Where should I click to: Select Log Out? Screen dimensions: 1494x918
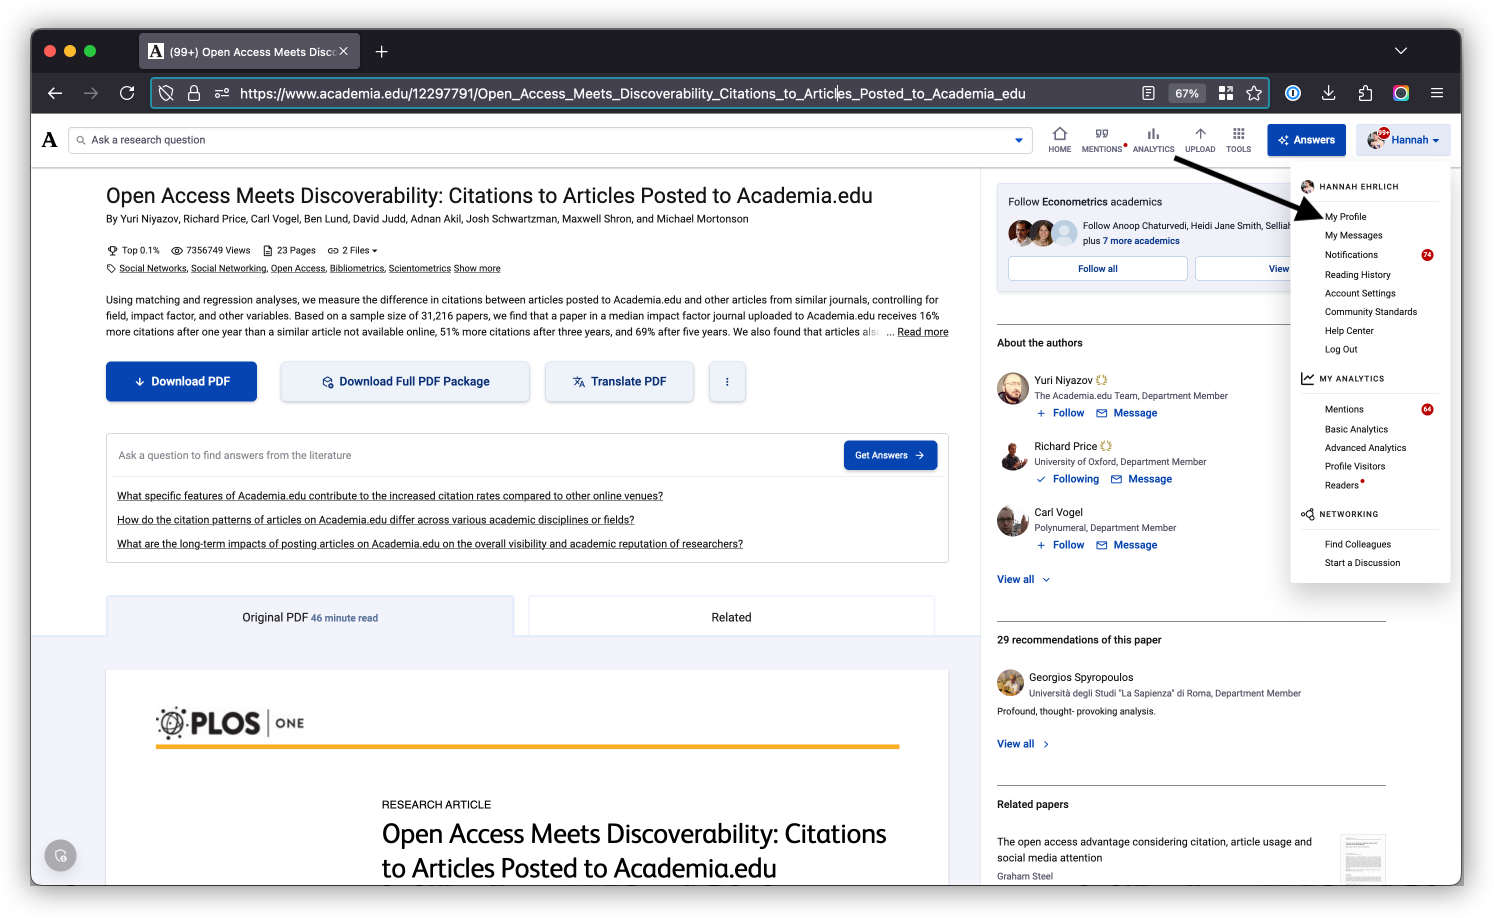[1341, 350]
